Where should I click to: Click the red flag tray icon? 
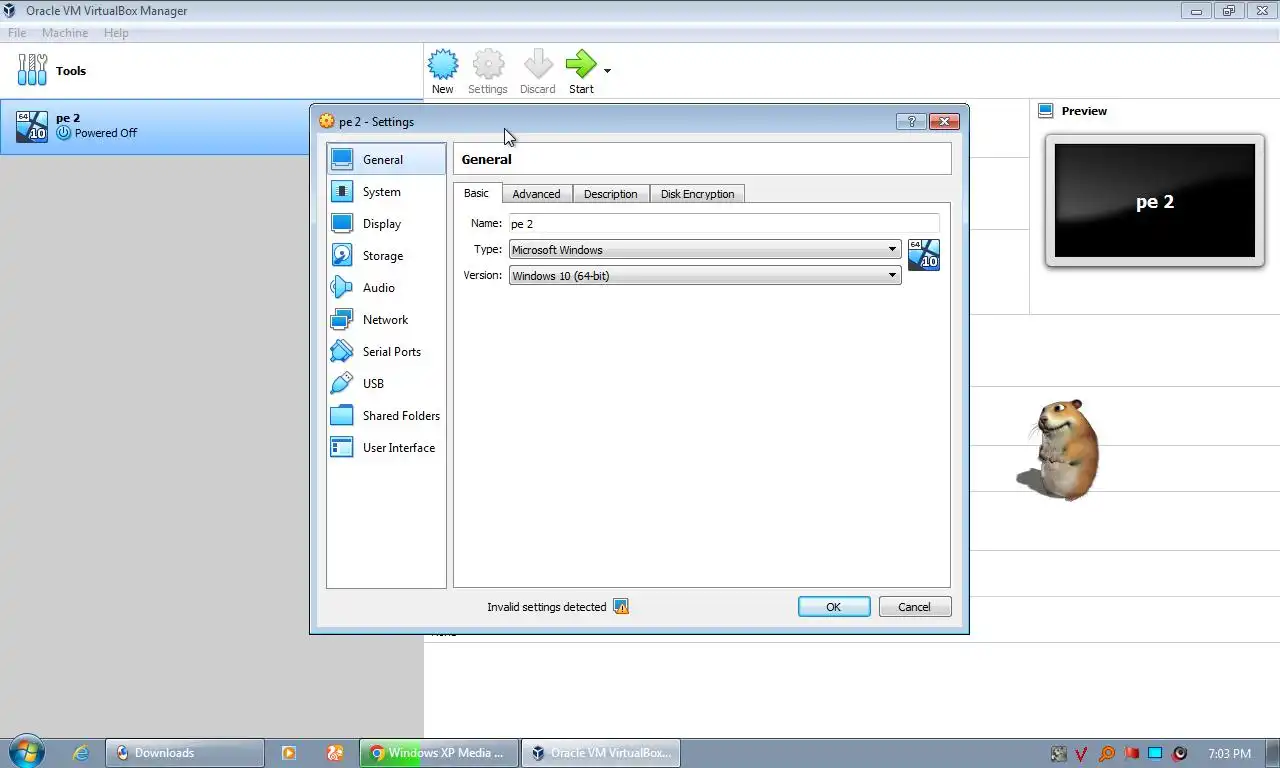[1131, 754]
